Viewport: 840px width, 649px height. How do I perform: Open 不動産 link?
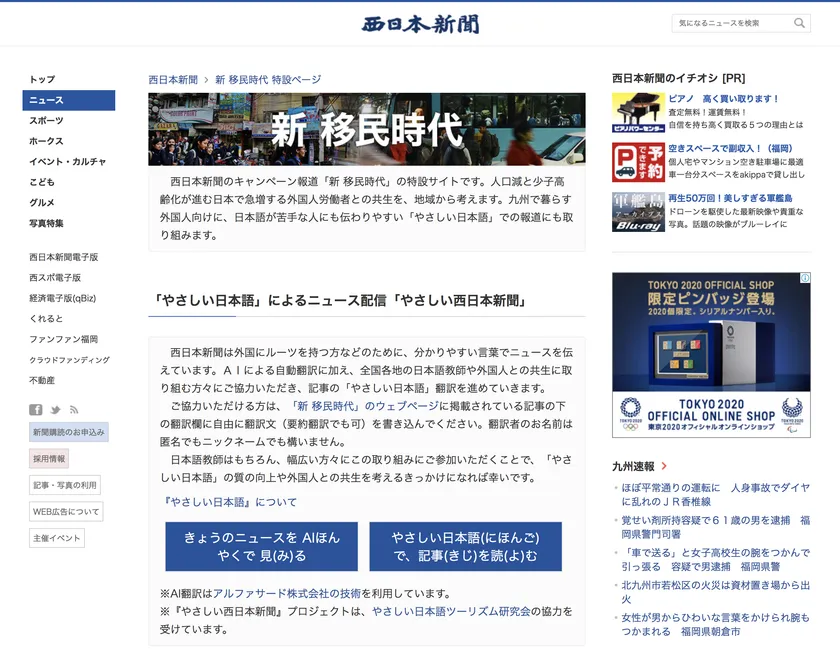pos(42,381)
